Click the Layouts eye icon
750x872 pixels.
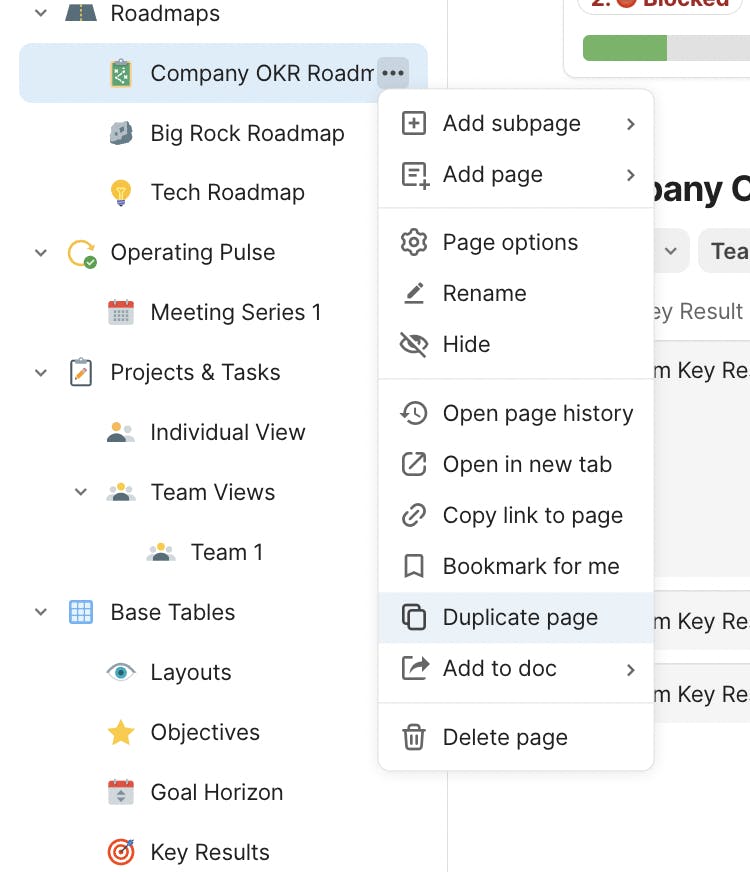tap(121, 673)
